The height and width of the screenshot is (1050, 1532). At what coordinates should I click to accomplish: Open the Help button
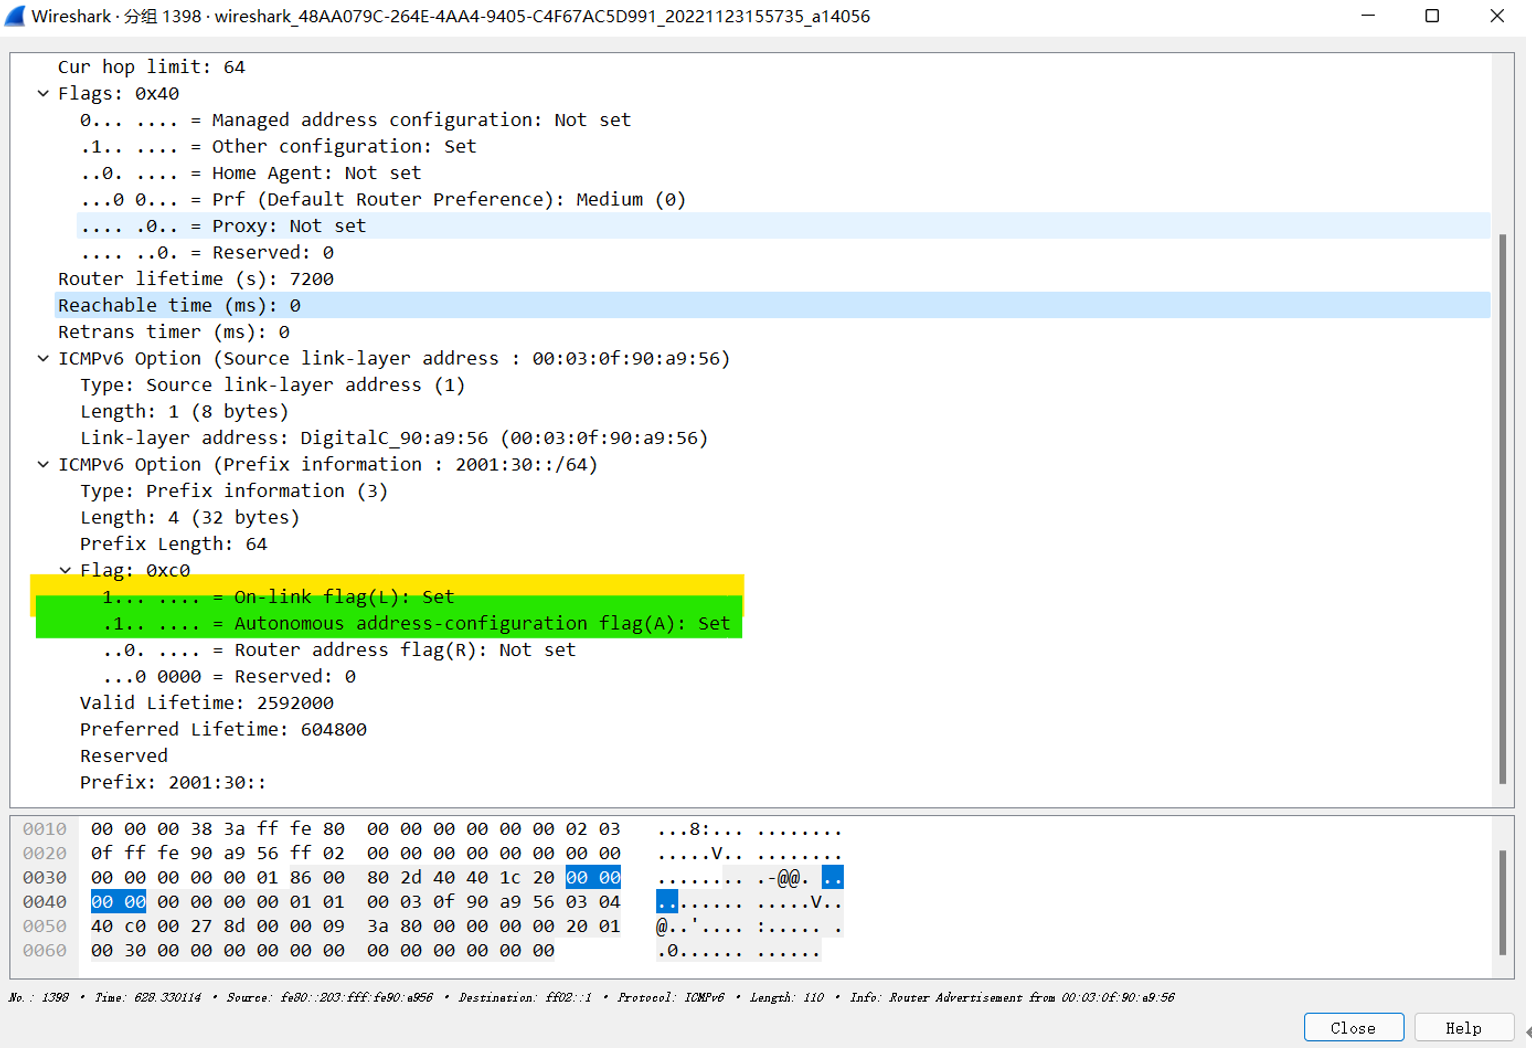pos(1463,1028)
